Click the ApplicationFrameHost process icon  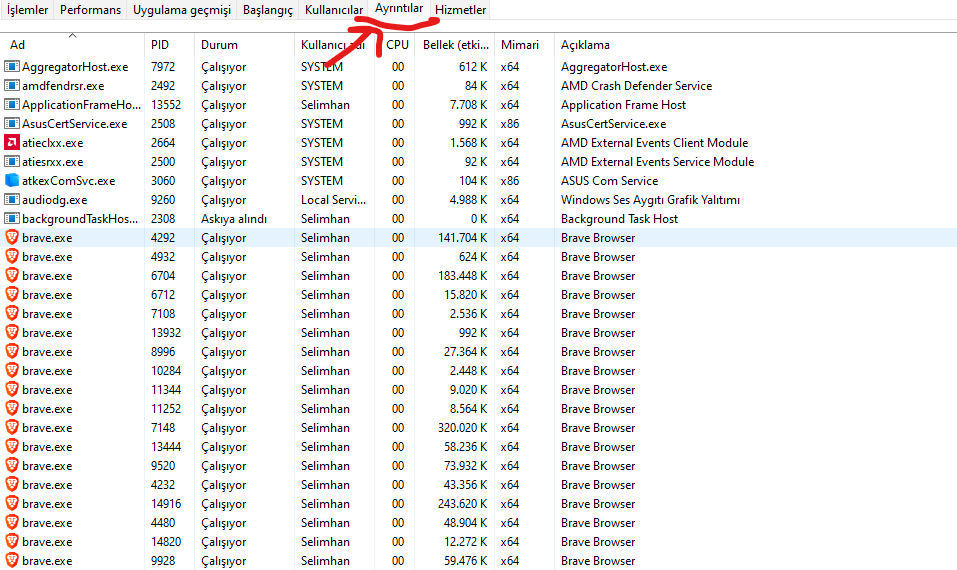[12, 104]
